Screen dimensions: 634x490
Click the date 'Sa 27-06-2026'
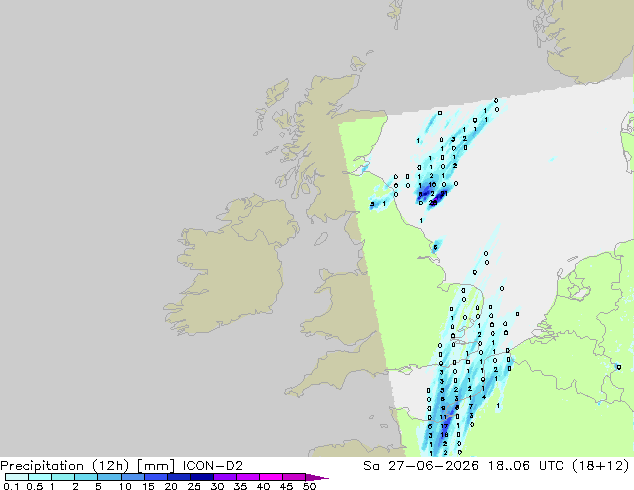421,466
